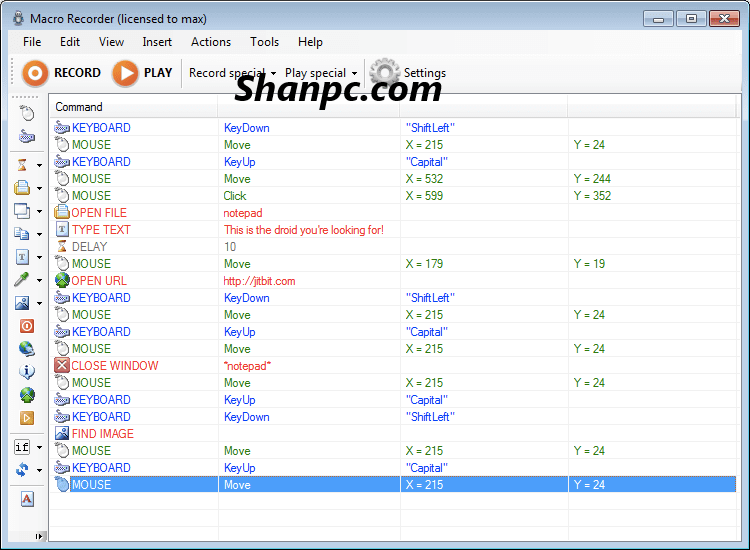Click the 'if' statement icon in sidebar
The width and height of the screenshot is (750, 550).
point(22,447)
